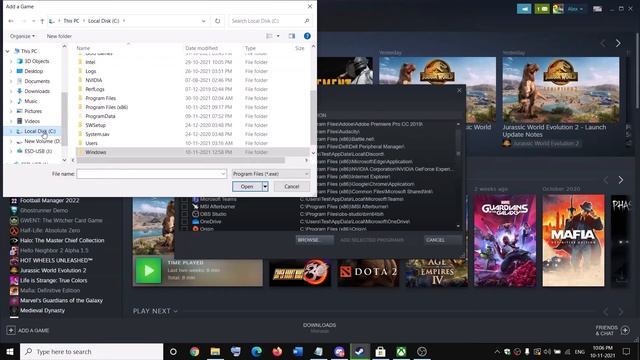Image resolution: width=640 pixels, height=360 pixels.
Task: Open Microsoft Store from the taskbar
Action: 380,351
